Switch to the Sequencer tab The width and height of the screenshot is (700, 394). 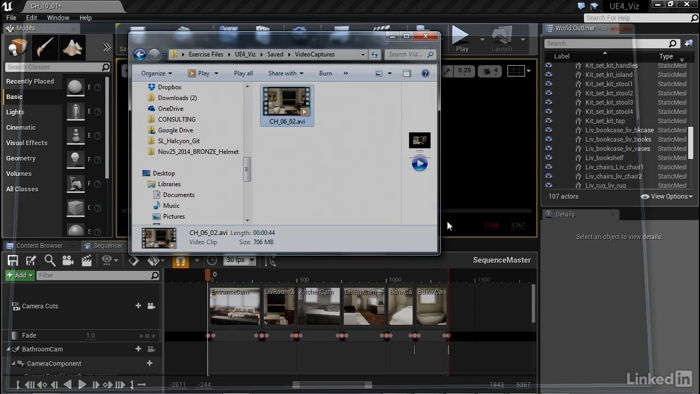click(x=103, y=245)
